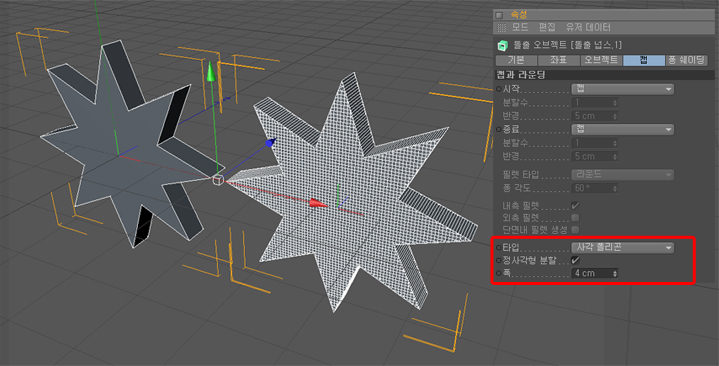Click the 종료 분할수 value field
Image resolution: width=719 pixels, height=366 pixels.
(595, 143)
